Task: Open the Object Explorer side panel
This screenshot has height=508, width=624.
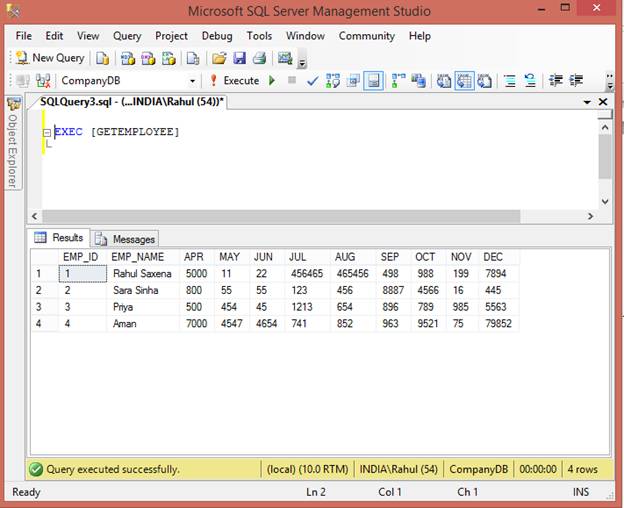Action: coord(13,143)
